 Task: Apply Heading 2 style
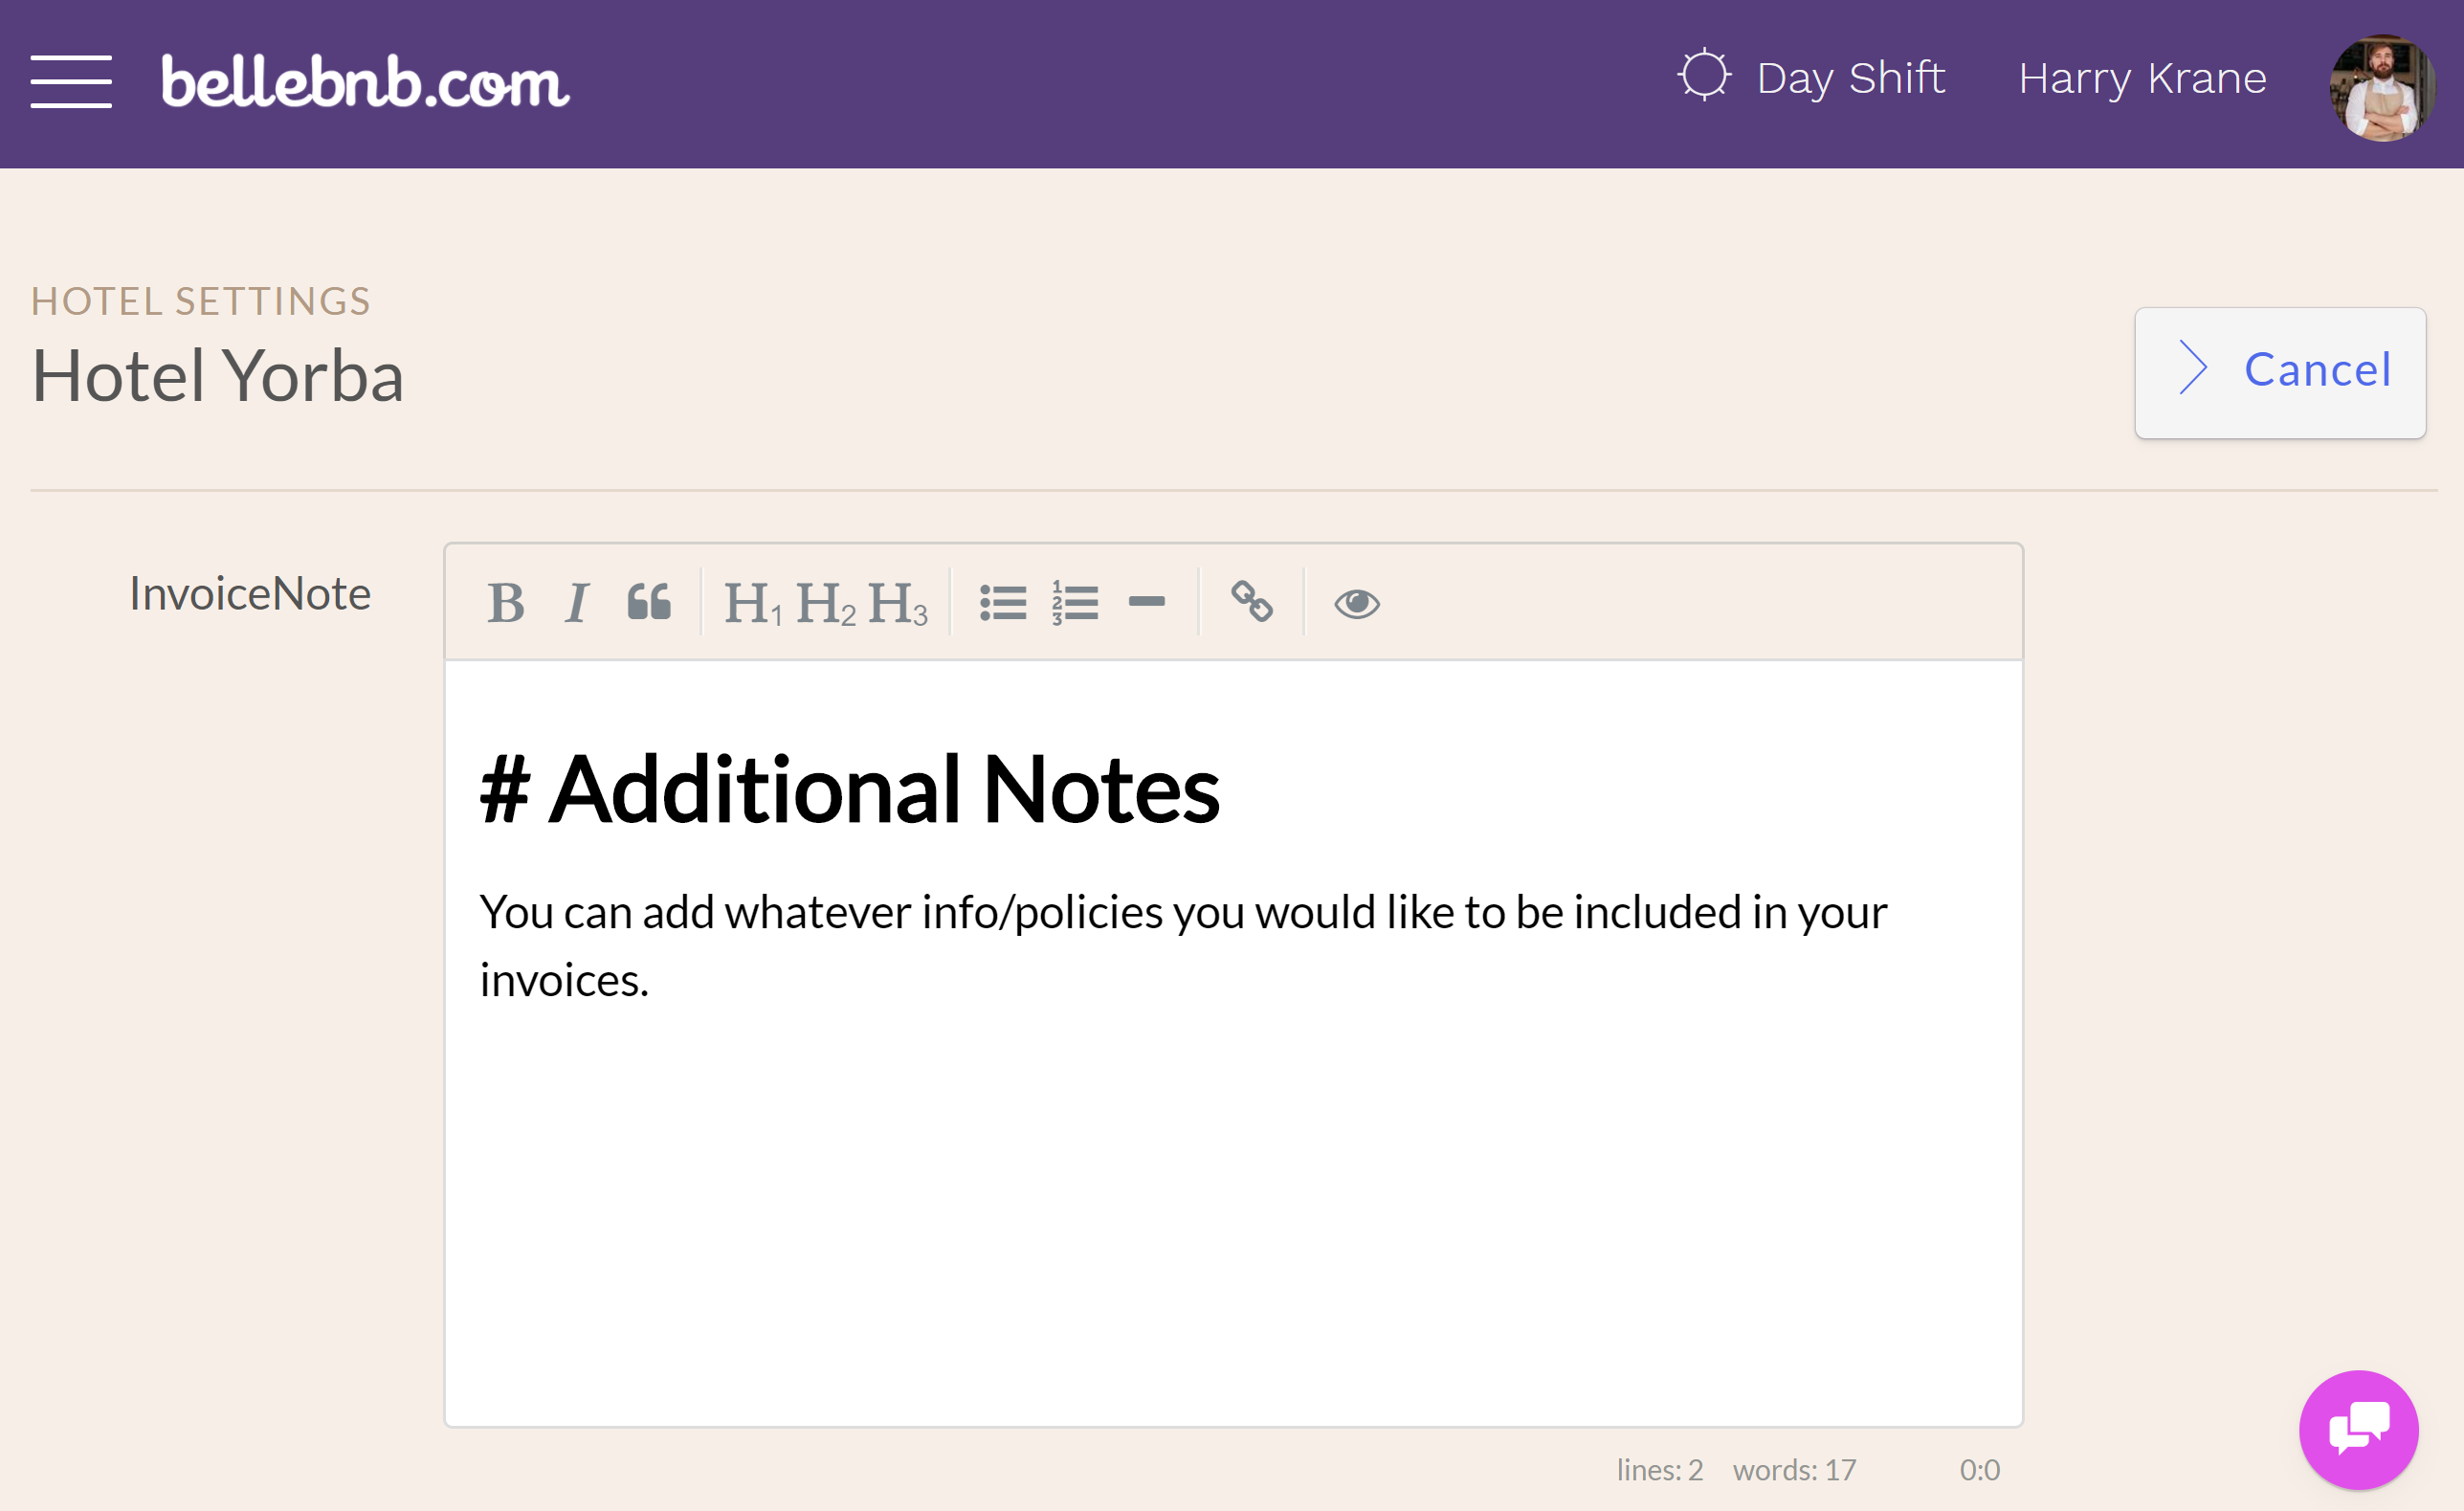point(825,602)
